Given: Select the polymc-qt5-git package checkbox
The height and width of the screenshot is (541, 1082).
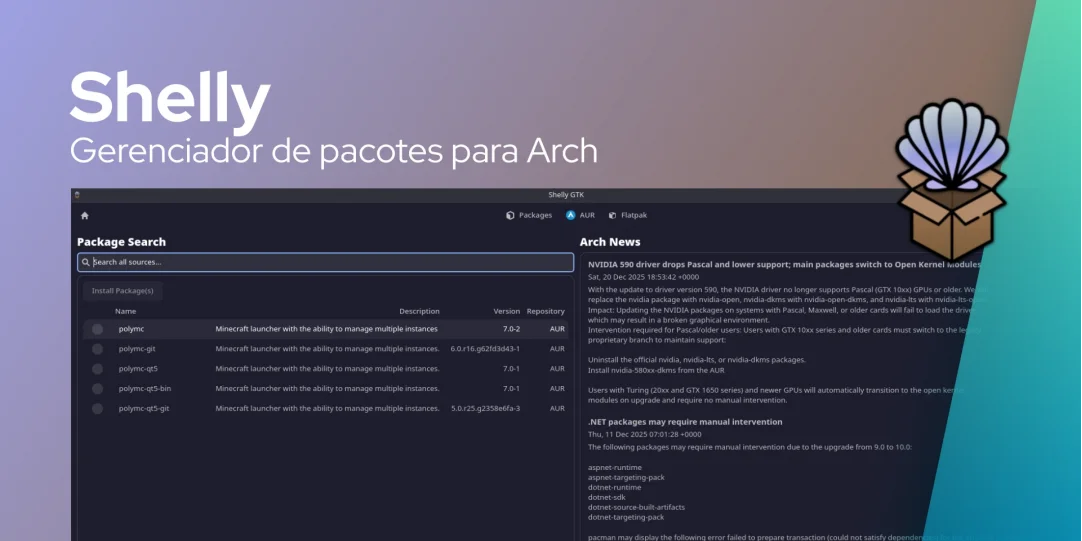Looking at the screenshot, I should pos(97,409).
